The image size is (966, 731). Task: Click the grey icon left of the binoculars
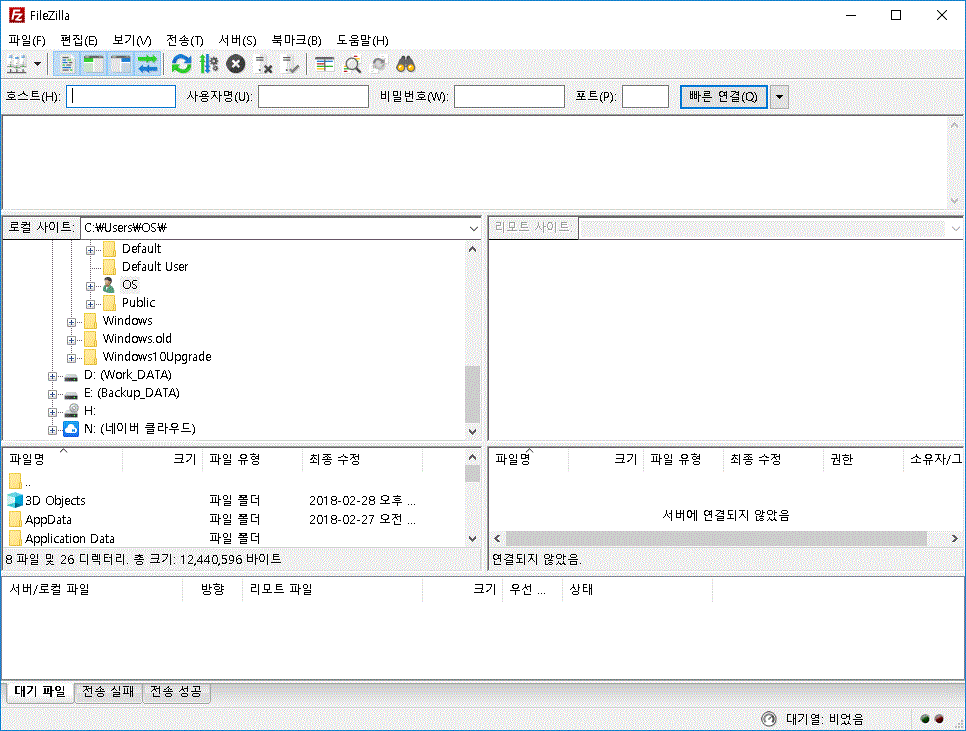click(x=379, y=64)
